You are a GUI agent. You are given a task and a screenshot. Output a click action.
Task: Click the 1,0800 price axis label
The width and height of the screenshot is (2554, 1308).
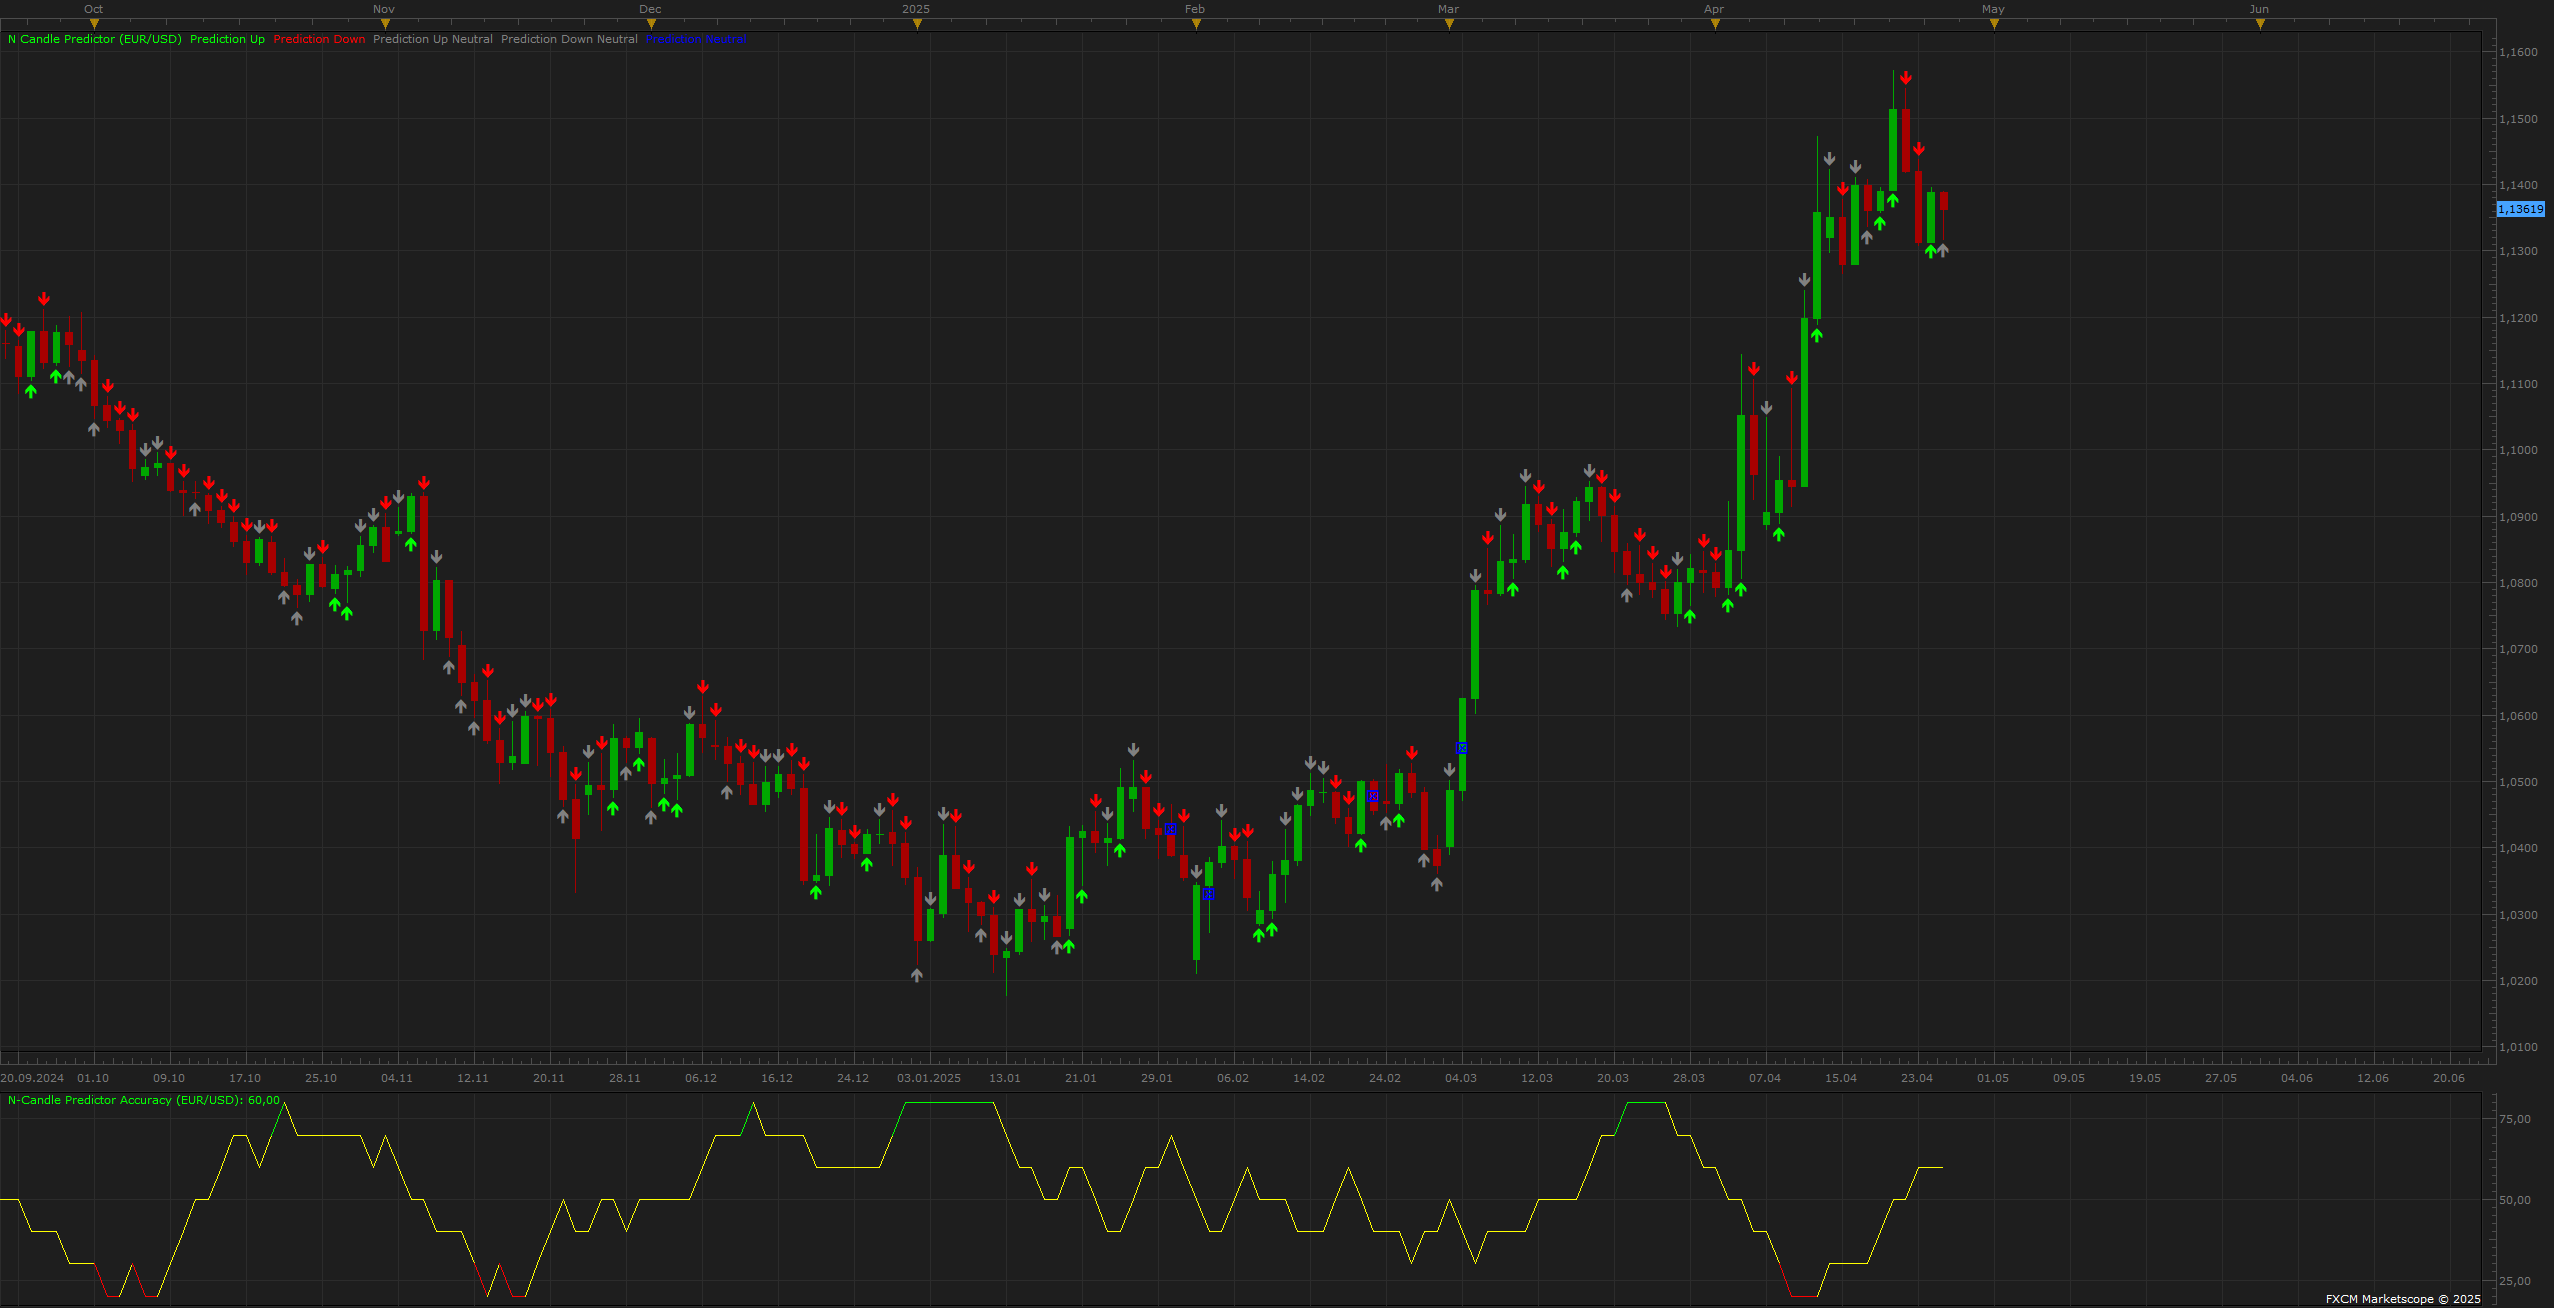(x=2518, y=583)
